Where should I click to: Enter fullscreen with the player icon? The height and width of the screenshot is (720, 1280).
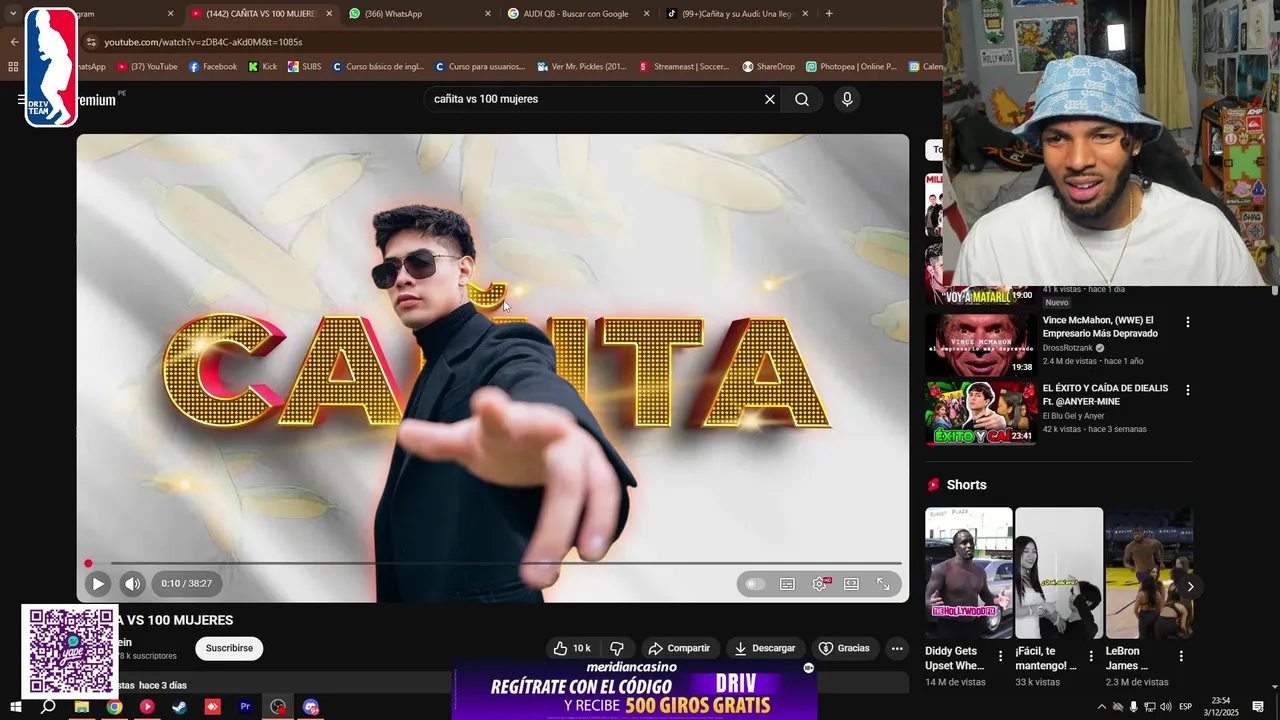coord(883,584)
